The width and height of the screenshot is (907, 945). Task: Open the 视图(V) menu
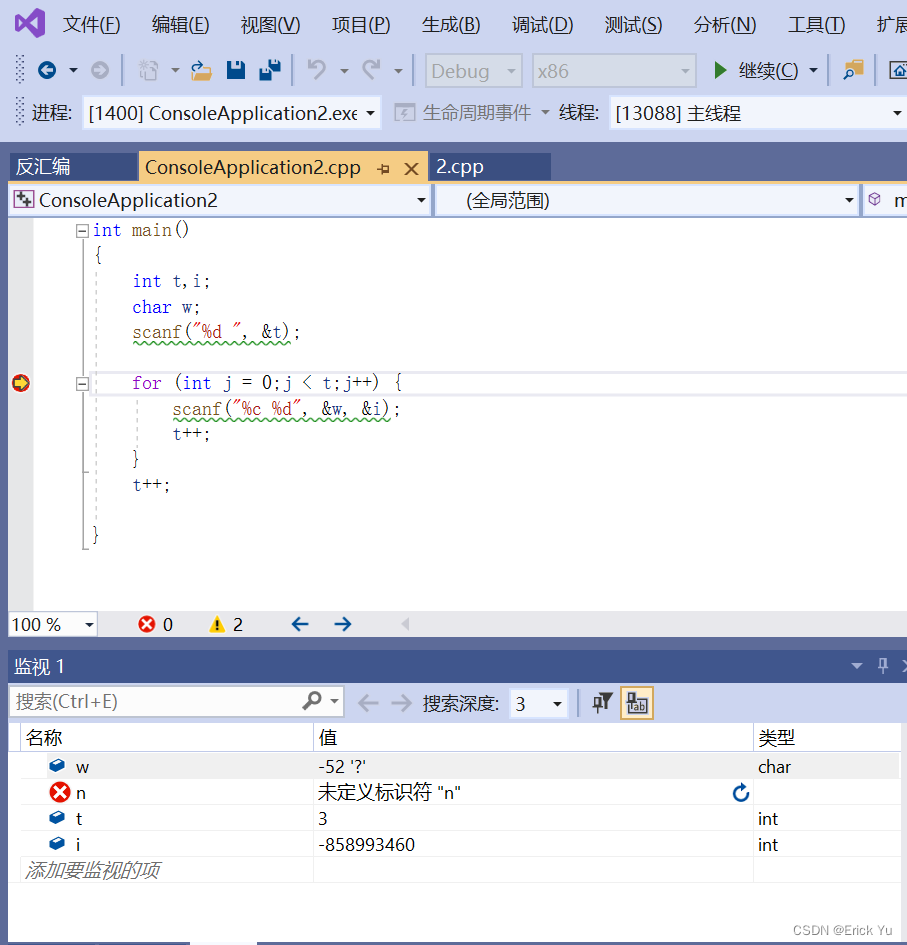click(x=270, y=25)
